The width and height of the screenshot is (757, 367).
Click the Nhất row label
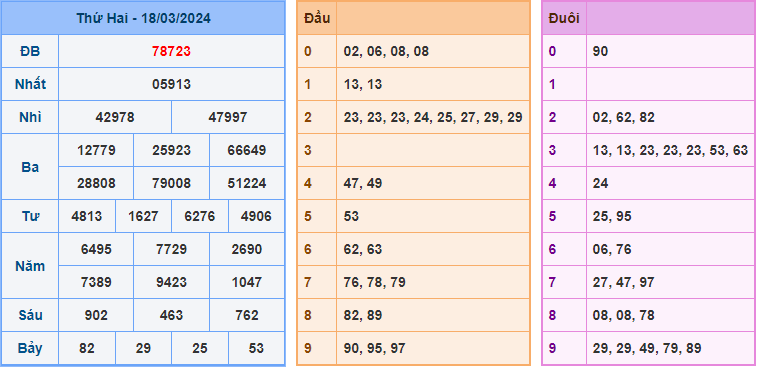tap(30, 85)
